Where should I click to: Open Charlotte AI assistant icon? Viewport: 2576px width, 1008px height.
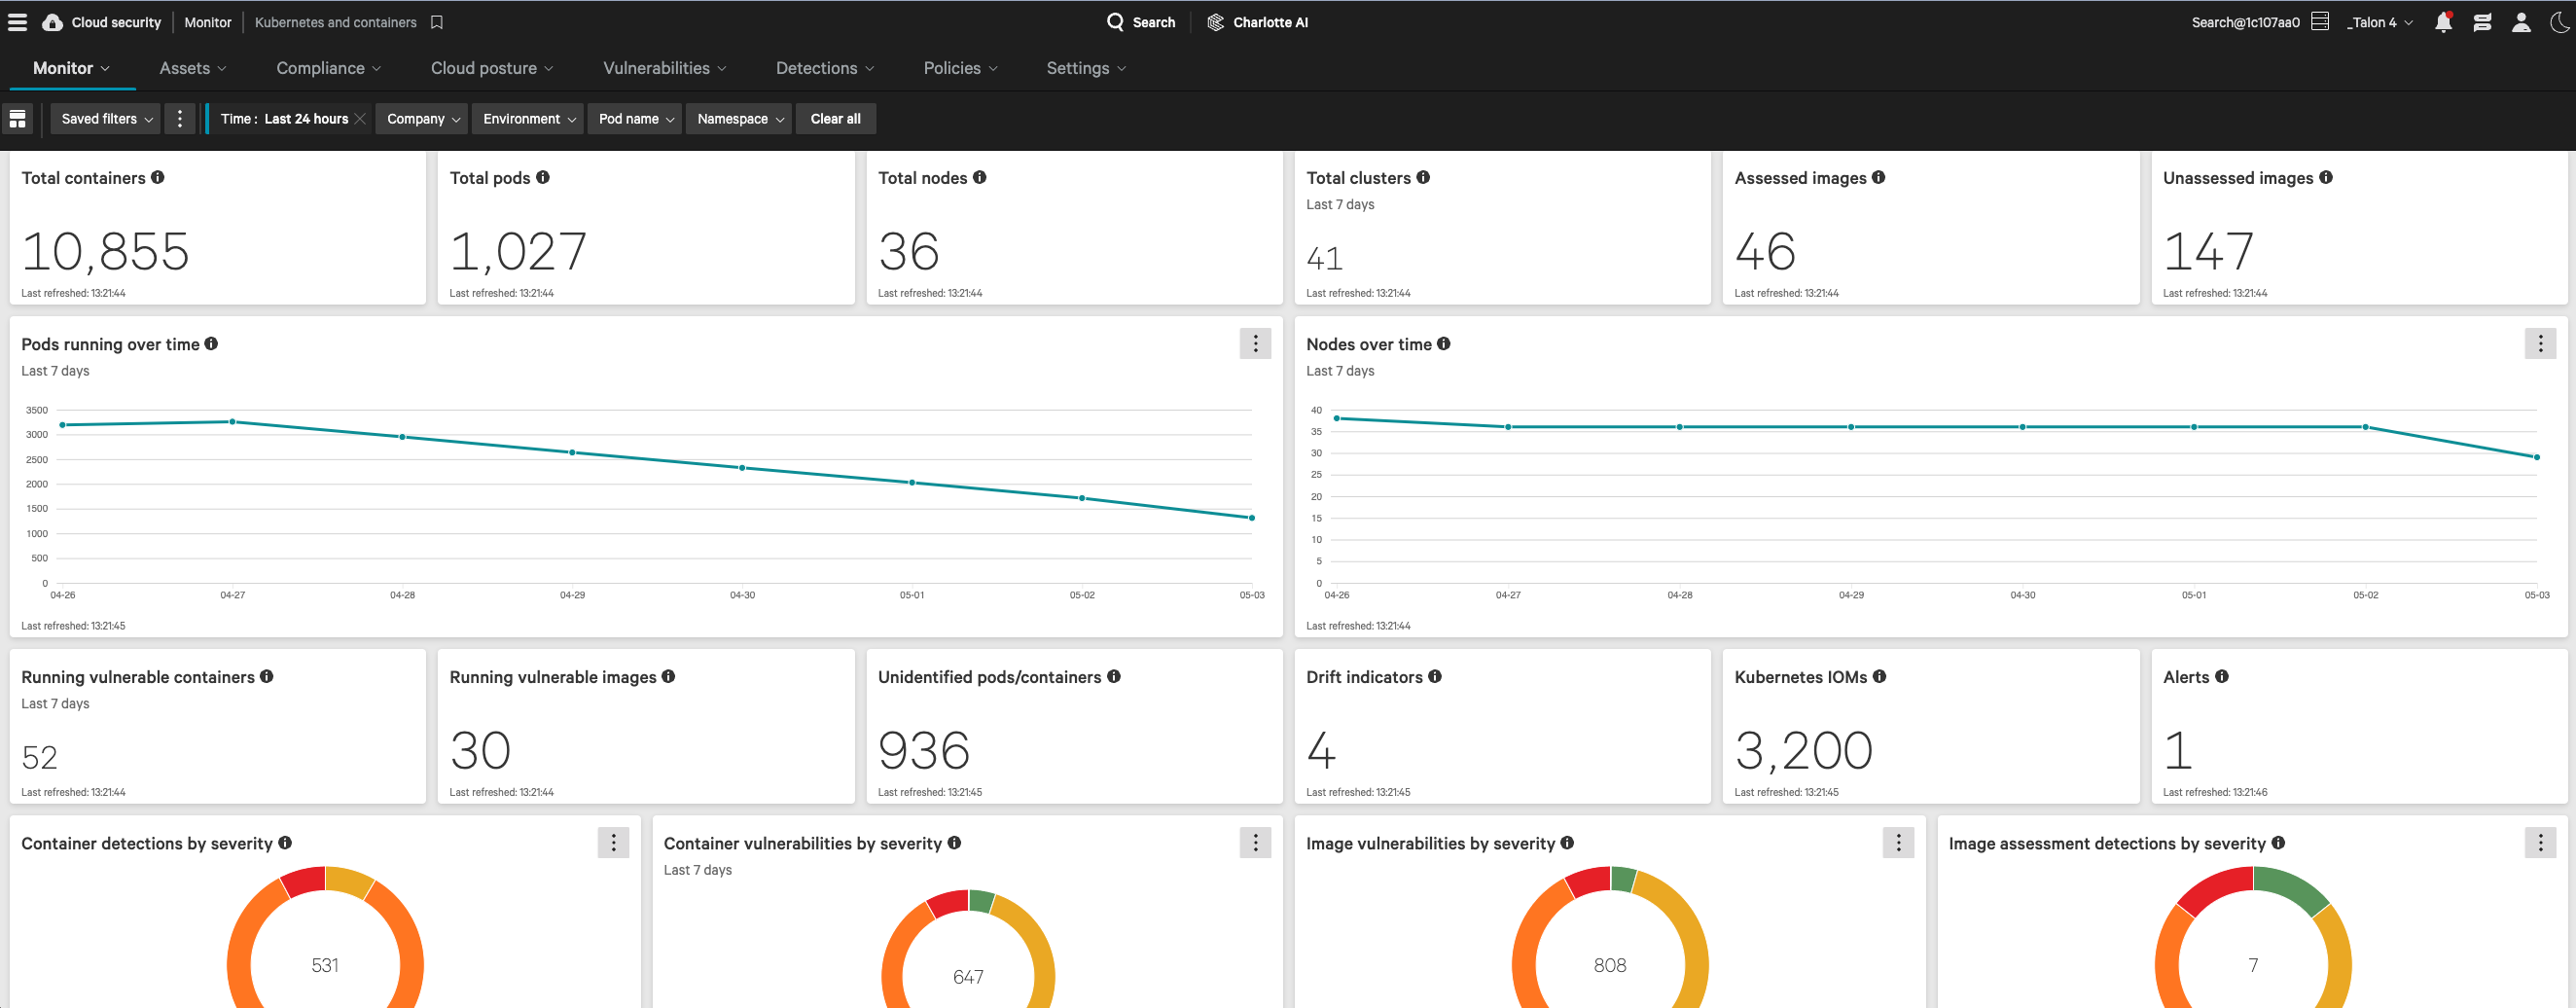tap(1215, 22)
